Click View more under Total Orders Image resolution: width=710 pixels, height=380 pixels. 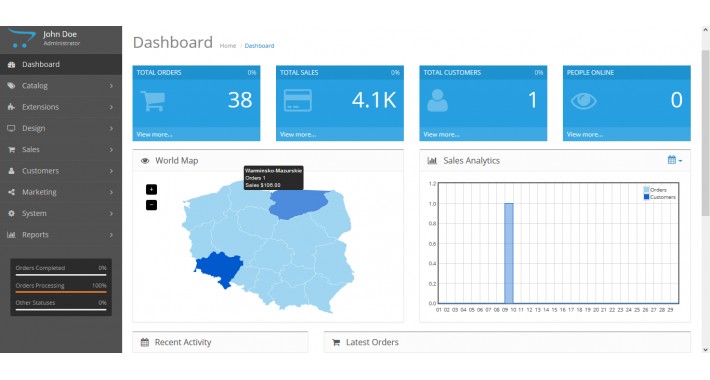[x=154, y=135]
